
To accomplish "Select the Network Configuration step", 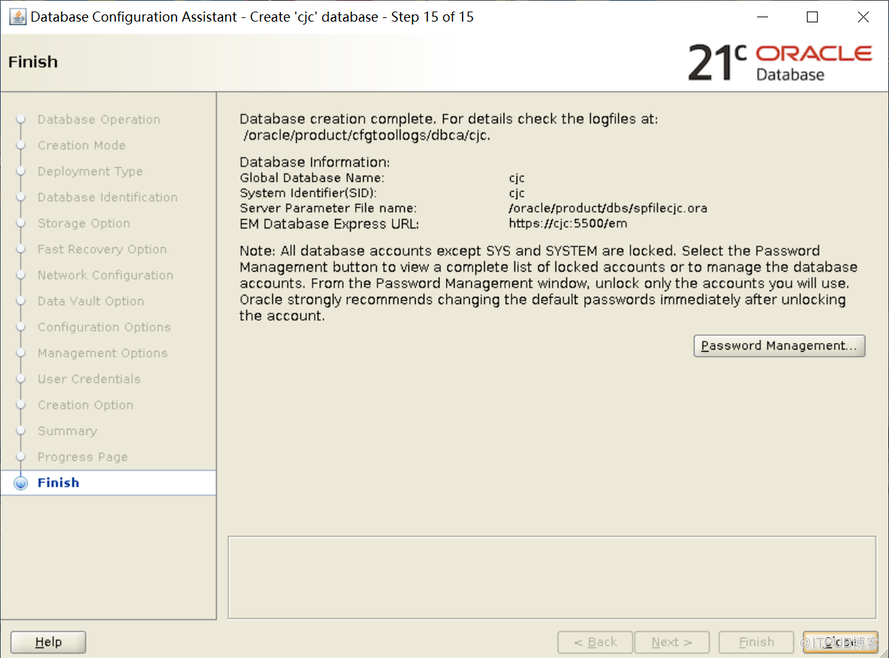I will click(105, 275).
